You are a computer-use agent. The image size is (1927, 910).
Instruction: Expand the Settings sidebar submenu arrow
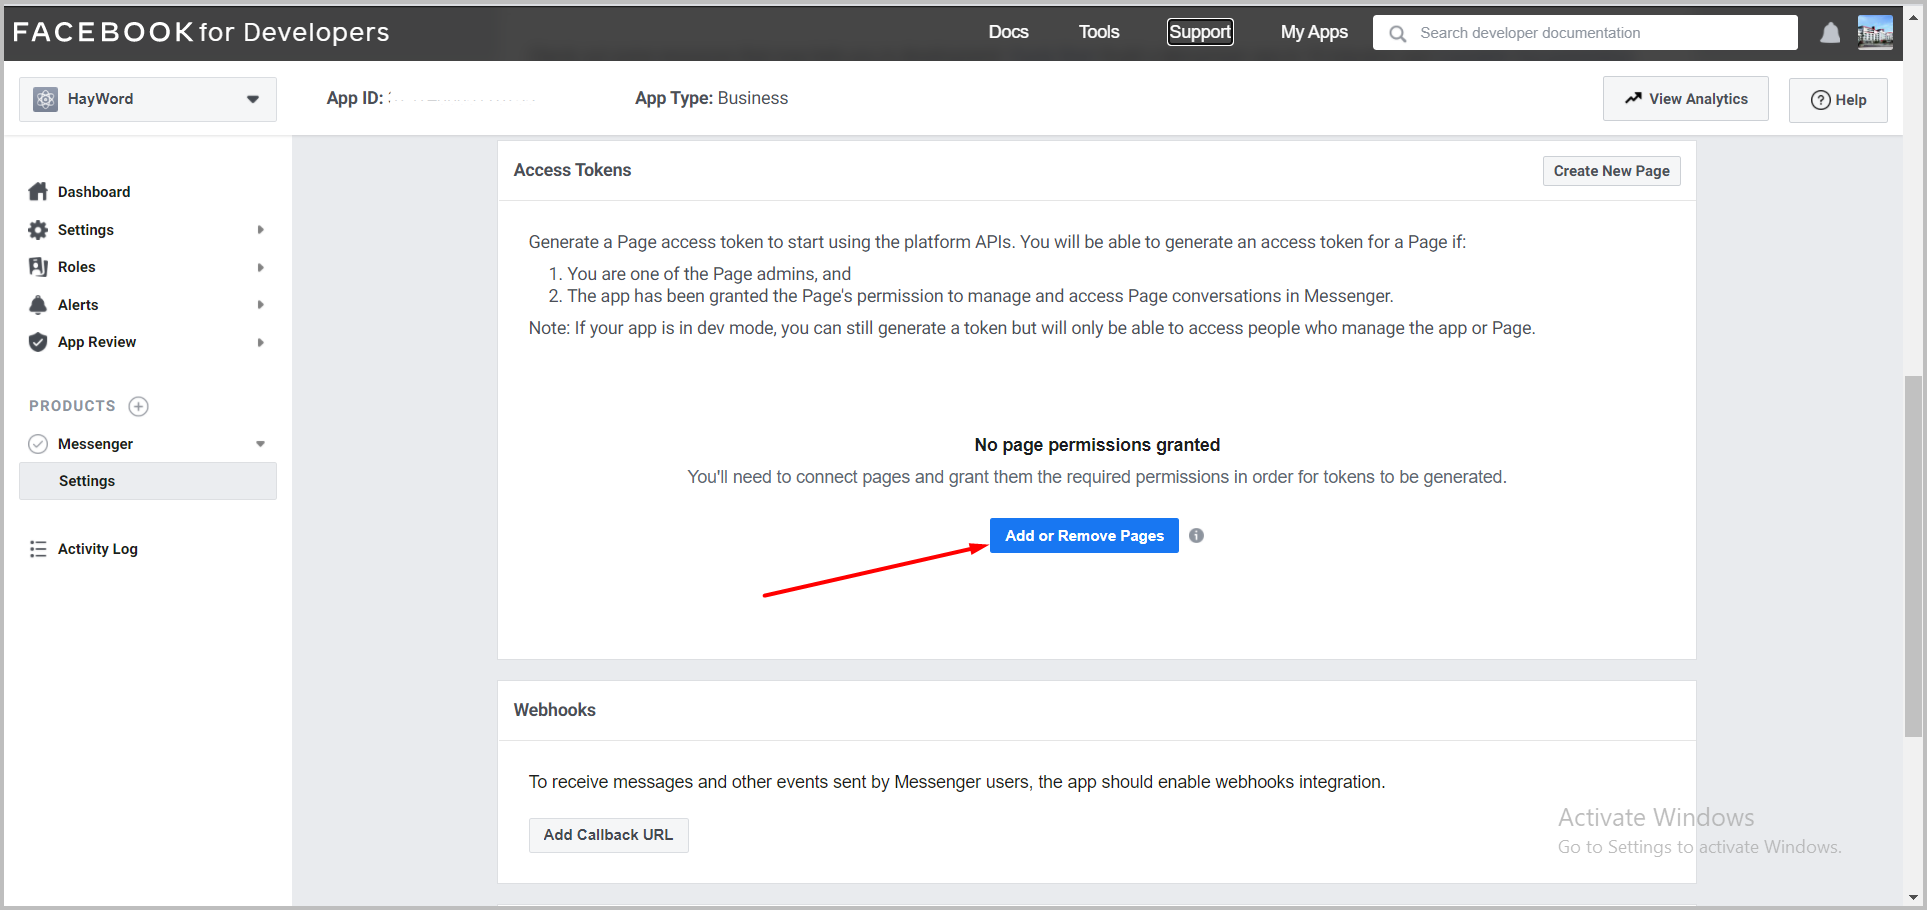click(x=261, y=230)
